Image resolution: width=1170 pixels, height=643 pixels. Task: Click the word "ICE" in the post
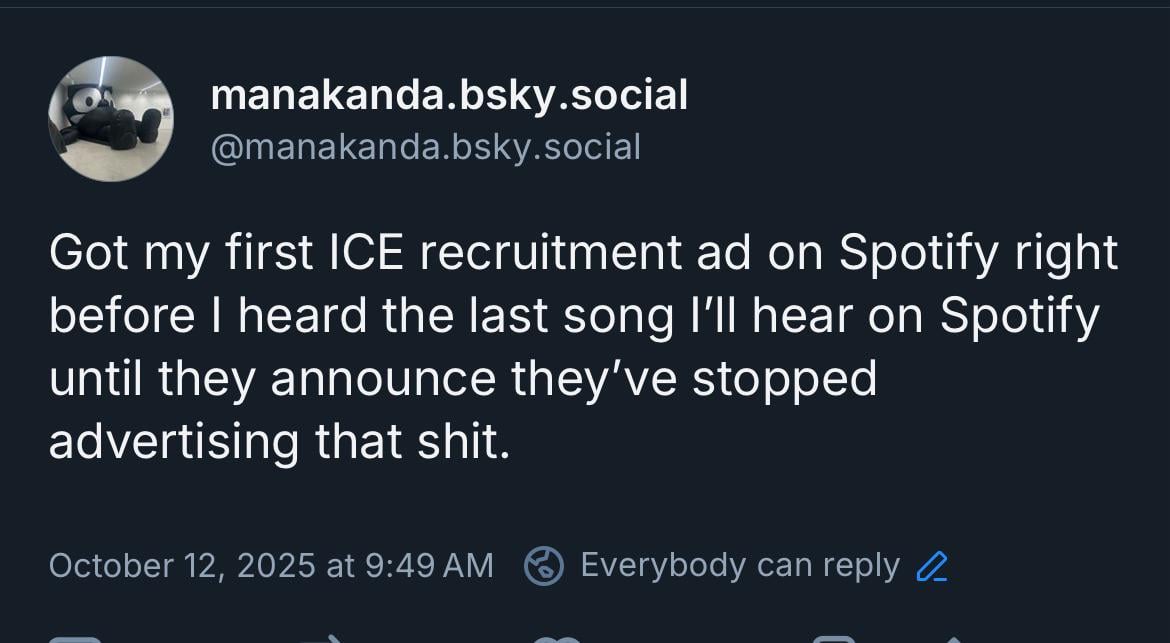366,254
